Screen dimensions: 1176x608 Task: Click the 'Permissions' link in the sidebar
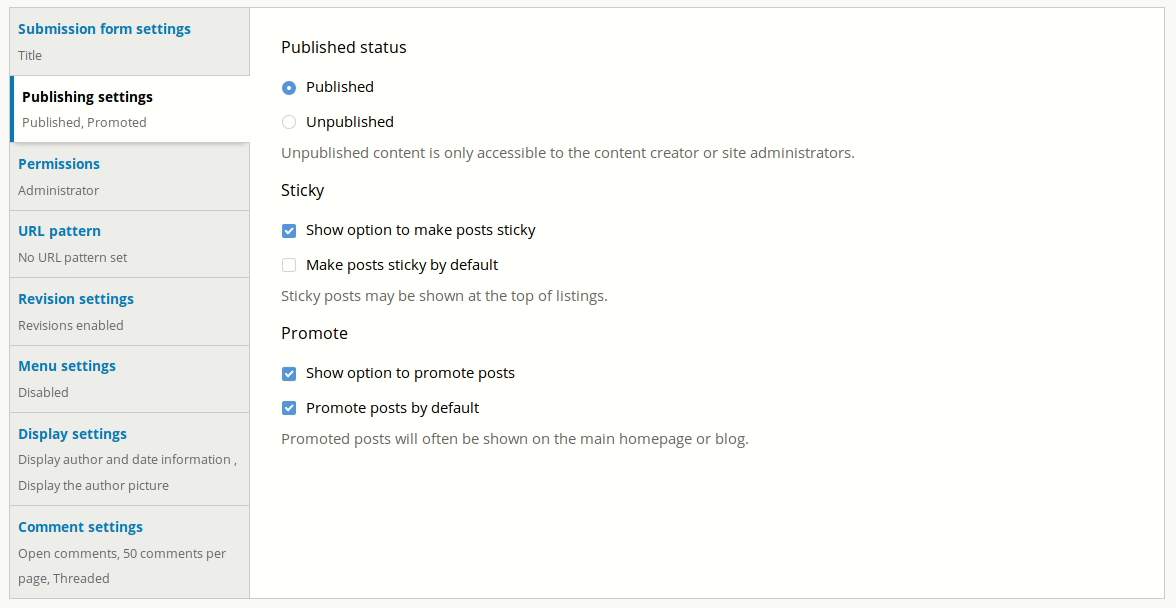(59, 164)
